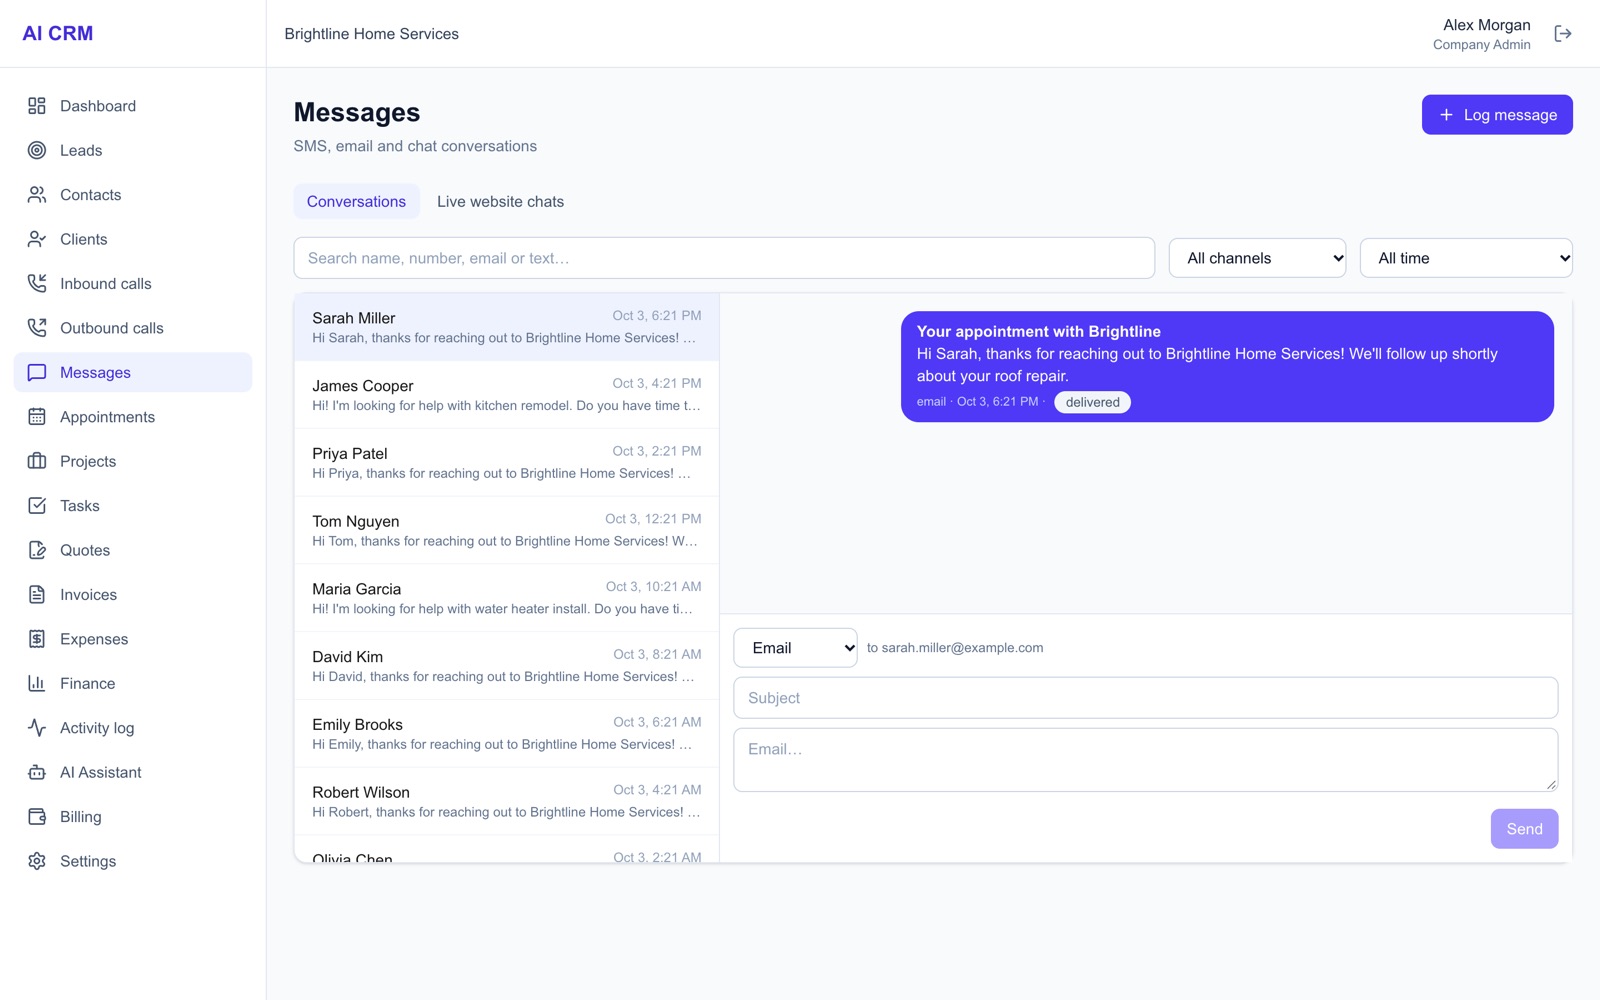The width and height of the screenshot is (1600, 1000).
Task: Click the Outbound calls phone icon
Action: tap(37, 328)
